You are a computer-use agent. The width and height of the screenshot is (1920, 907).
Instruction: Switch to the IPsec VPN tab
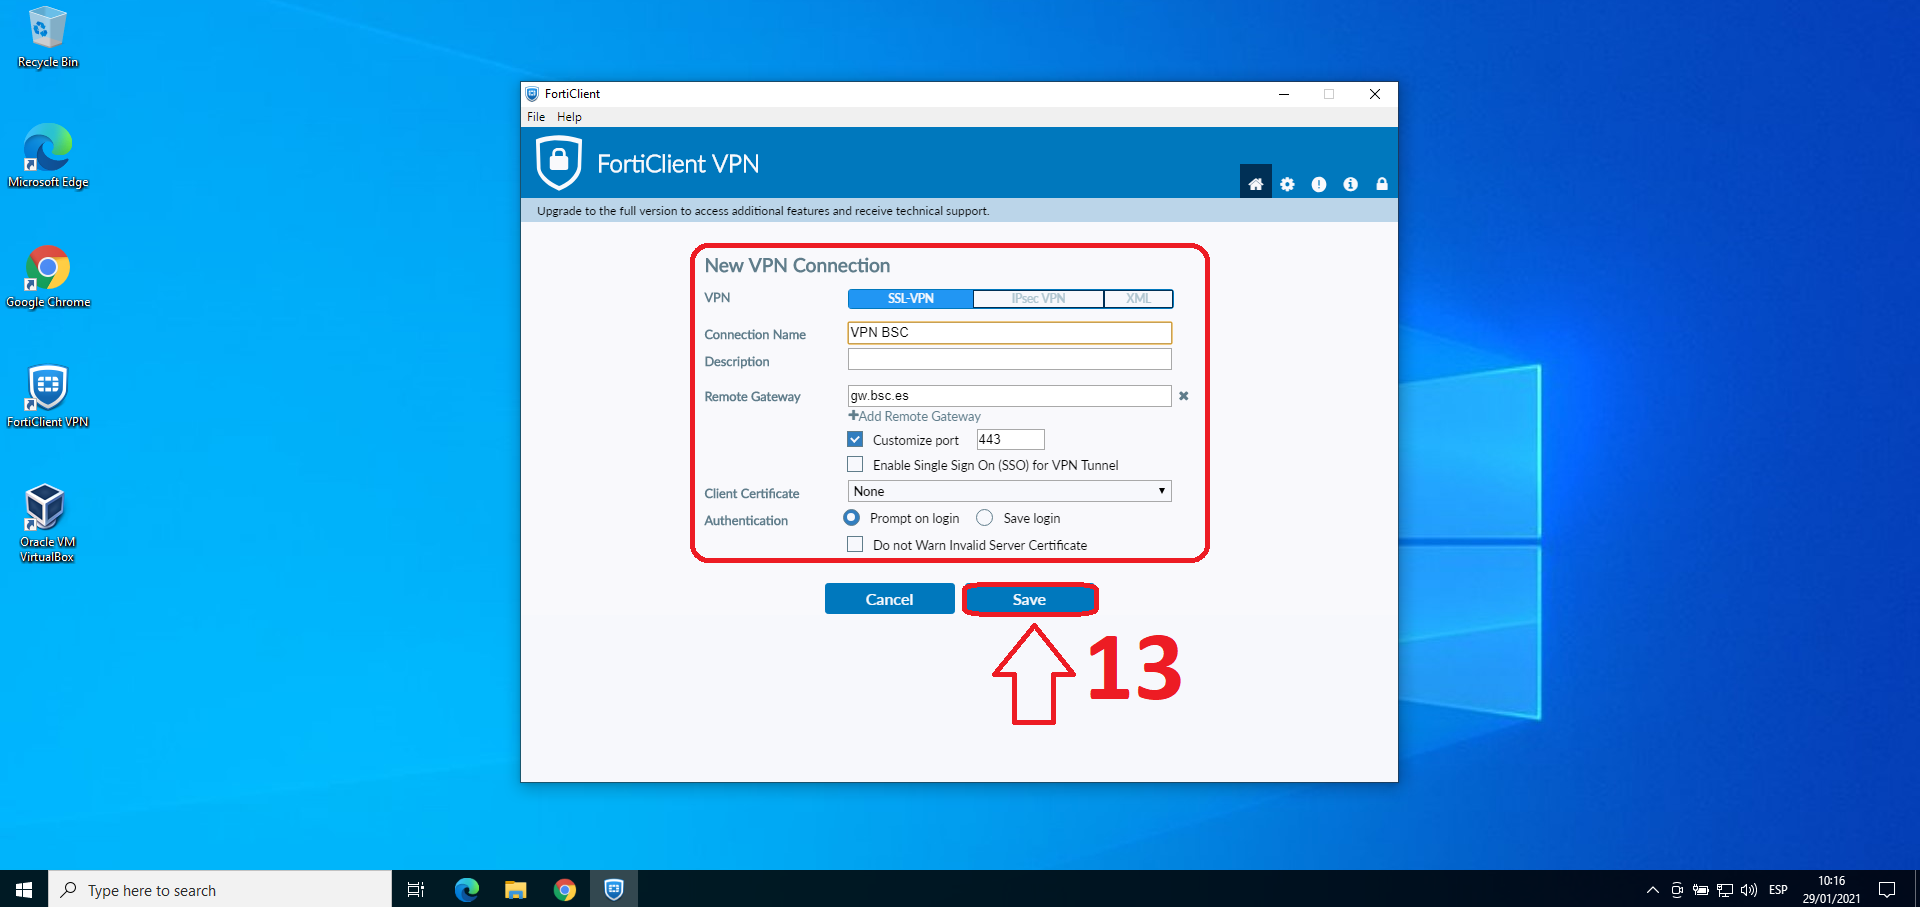[x=1038, y=298]
